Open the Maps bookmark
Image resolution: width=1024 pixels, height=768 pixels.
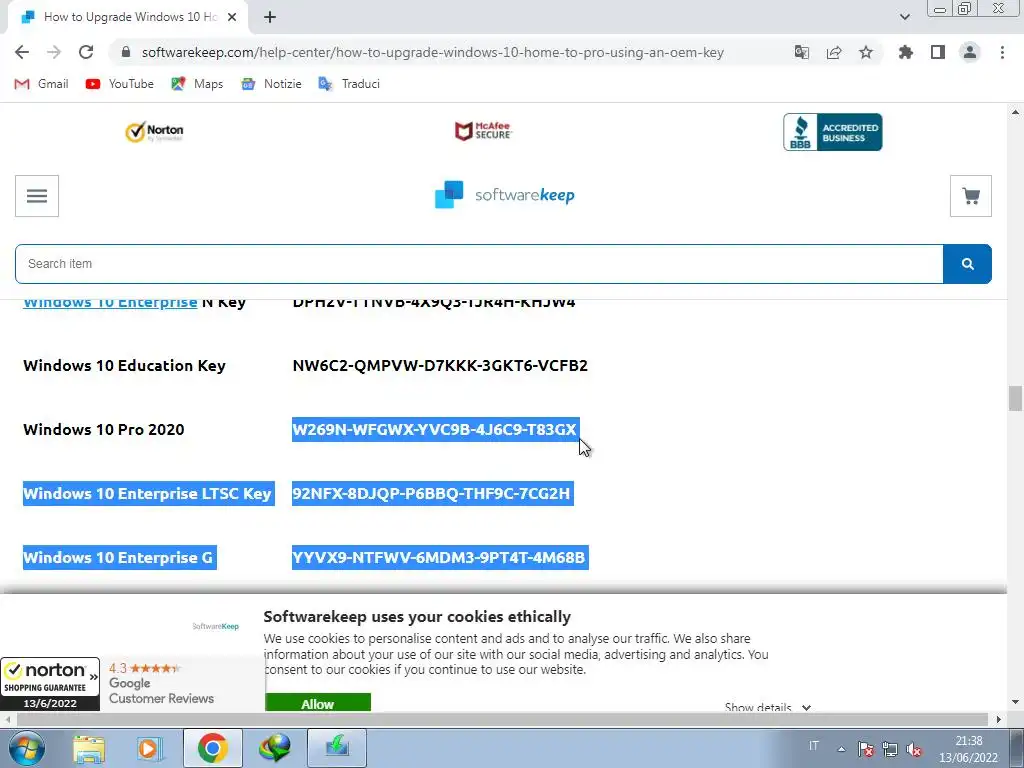click(x=197, y=84)
